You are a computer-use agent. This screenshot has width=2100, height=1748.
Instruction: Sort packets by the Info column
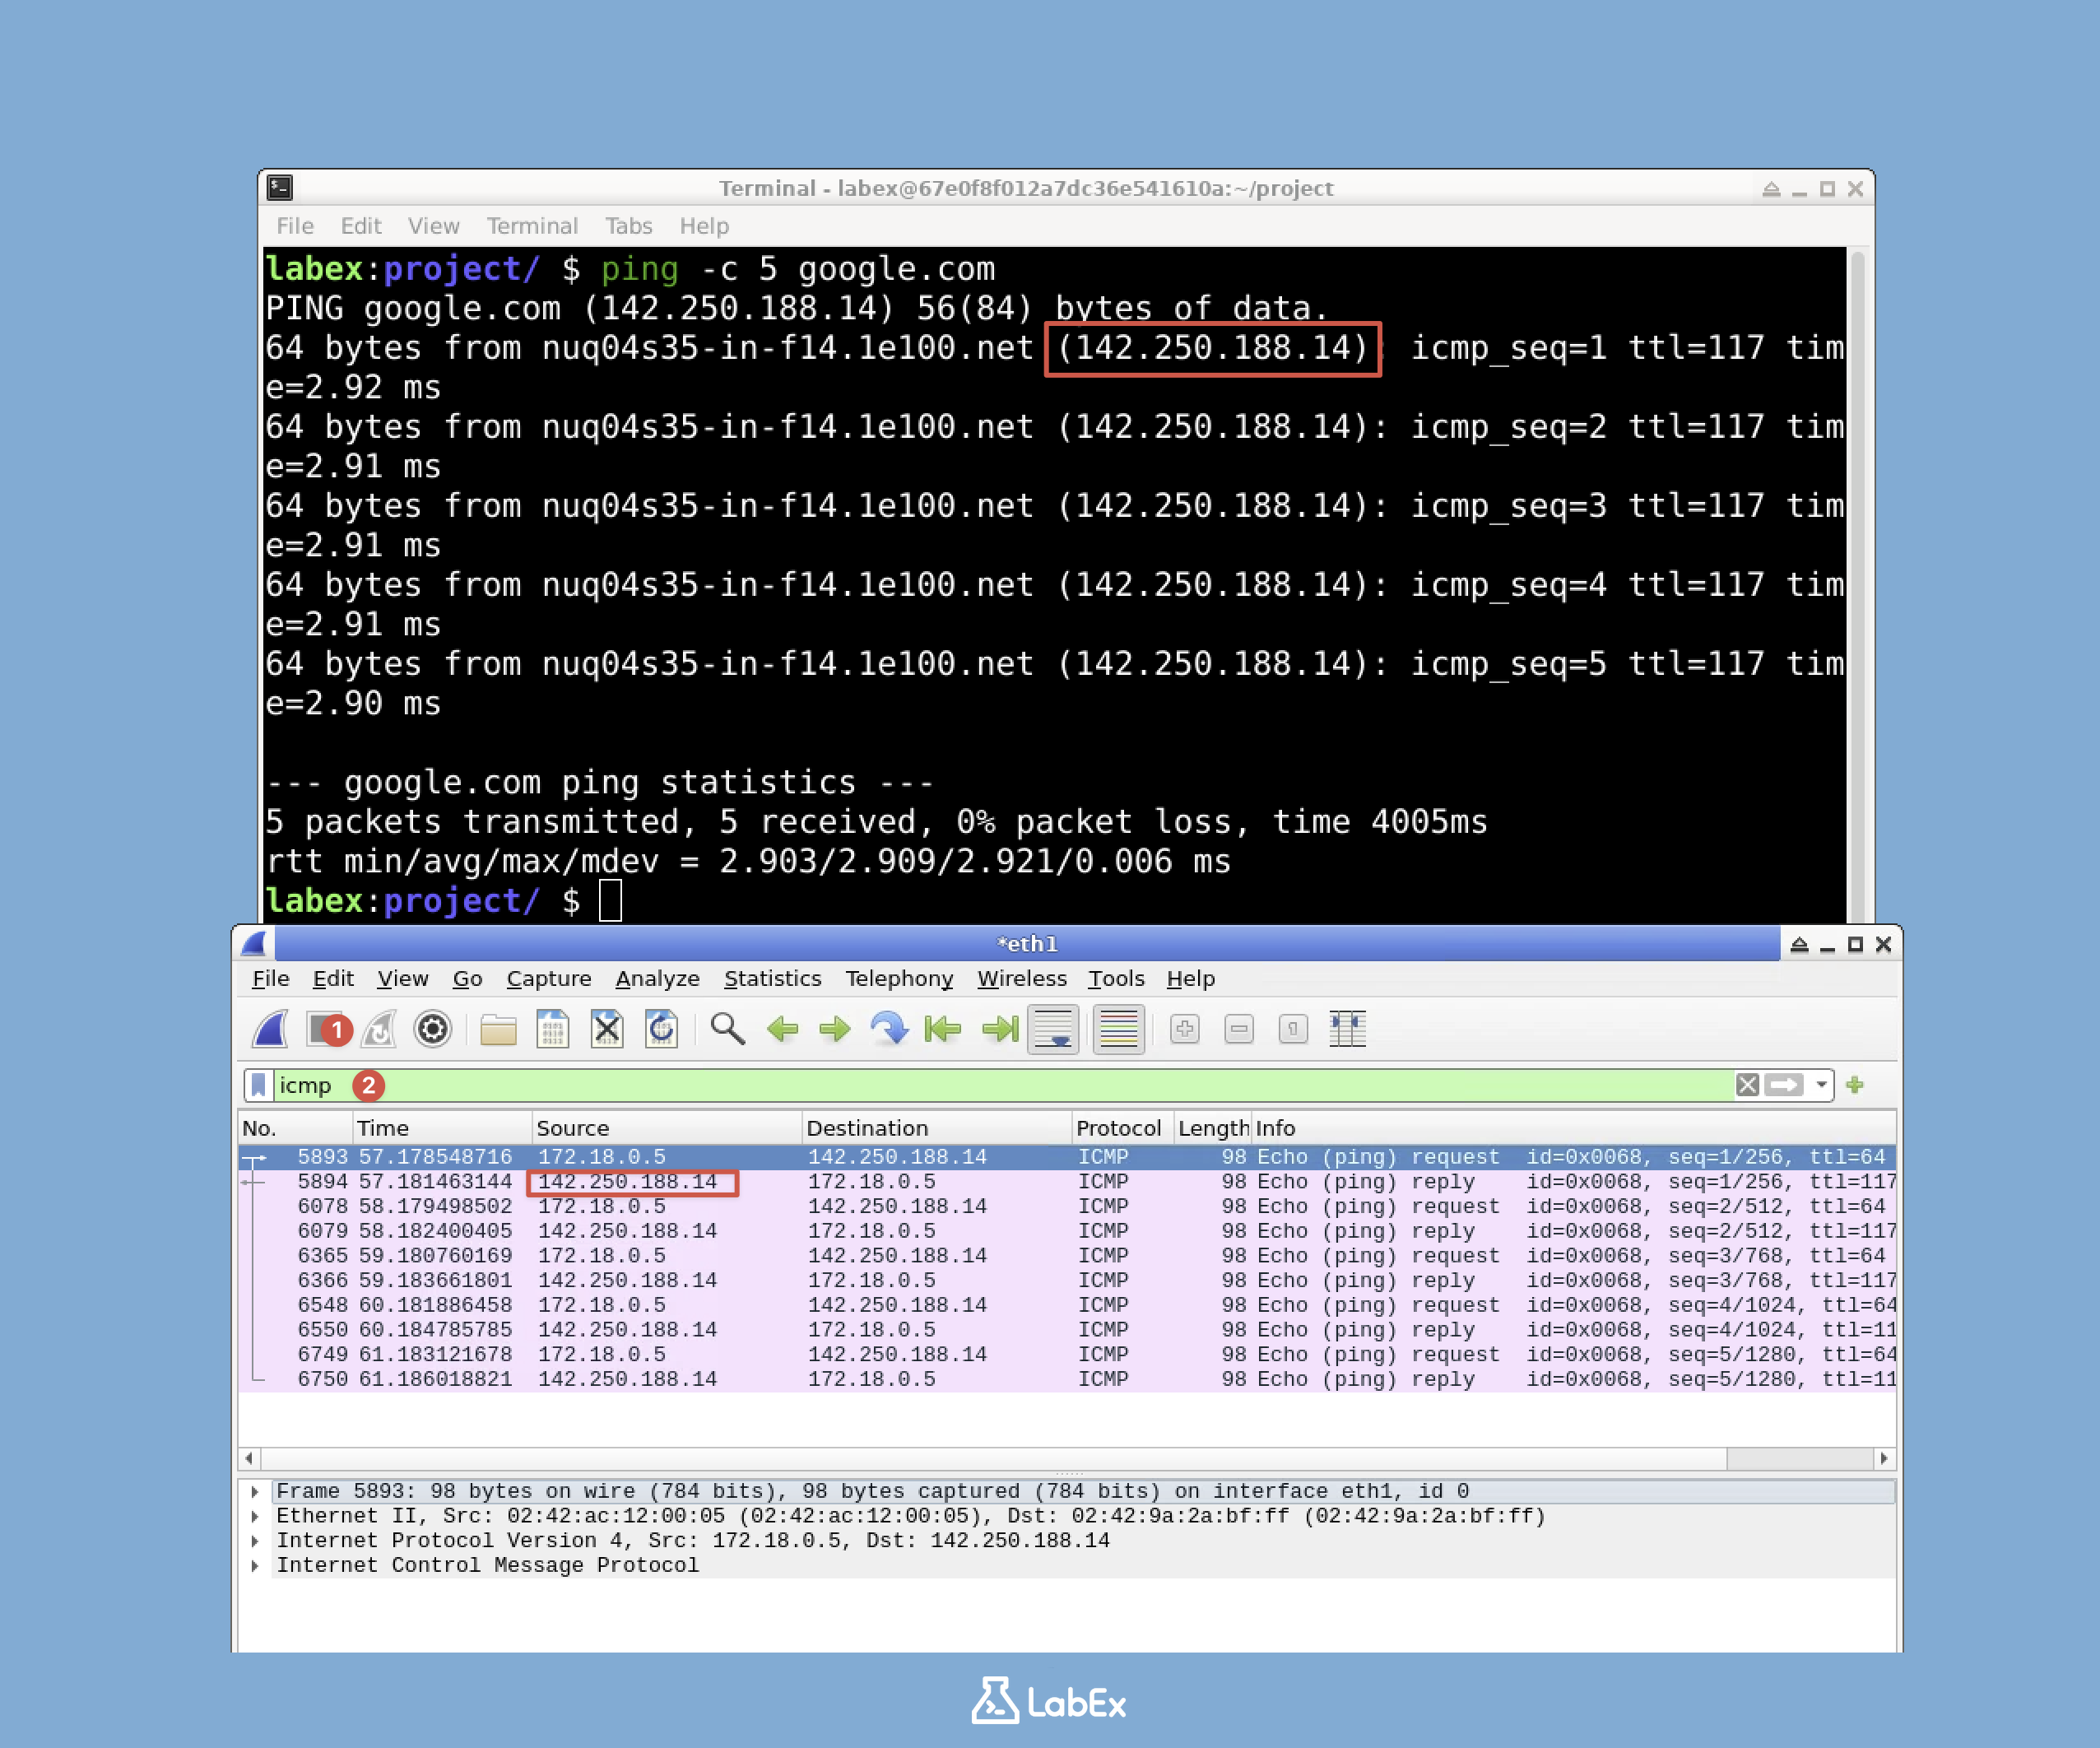(x=1573, y=1128)
